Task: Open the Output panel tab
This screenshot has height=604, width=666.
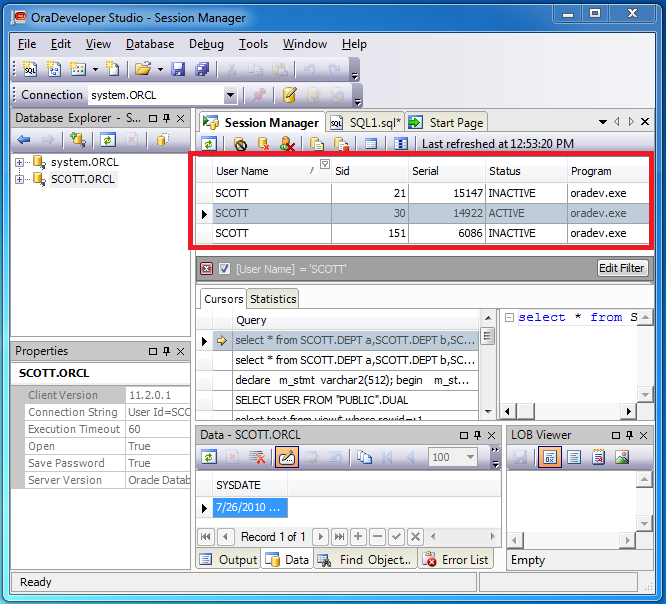Action: 229,560
